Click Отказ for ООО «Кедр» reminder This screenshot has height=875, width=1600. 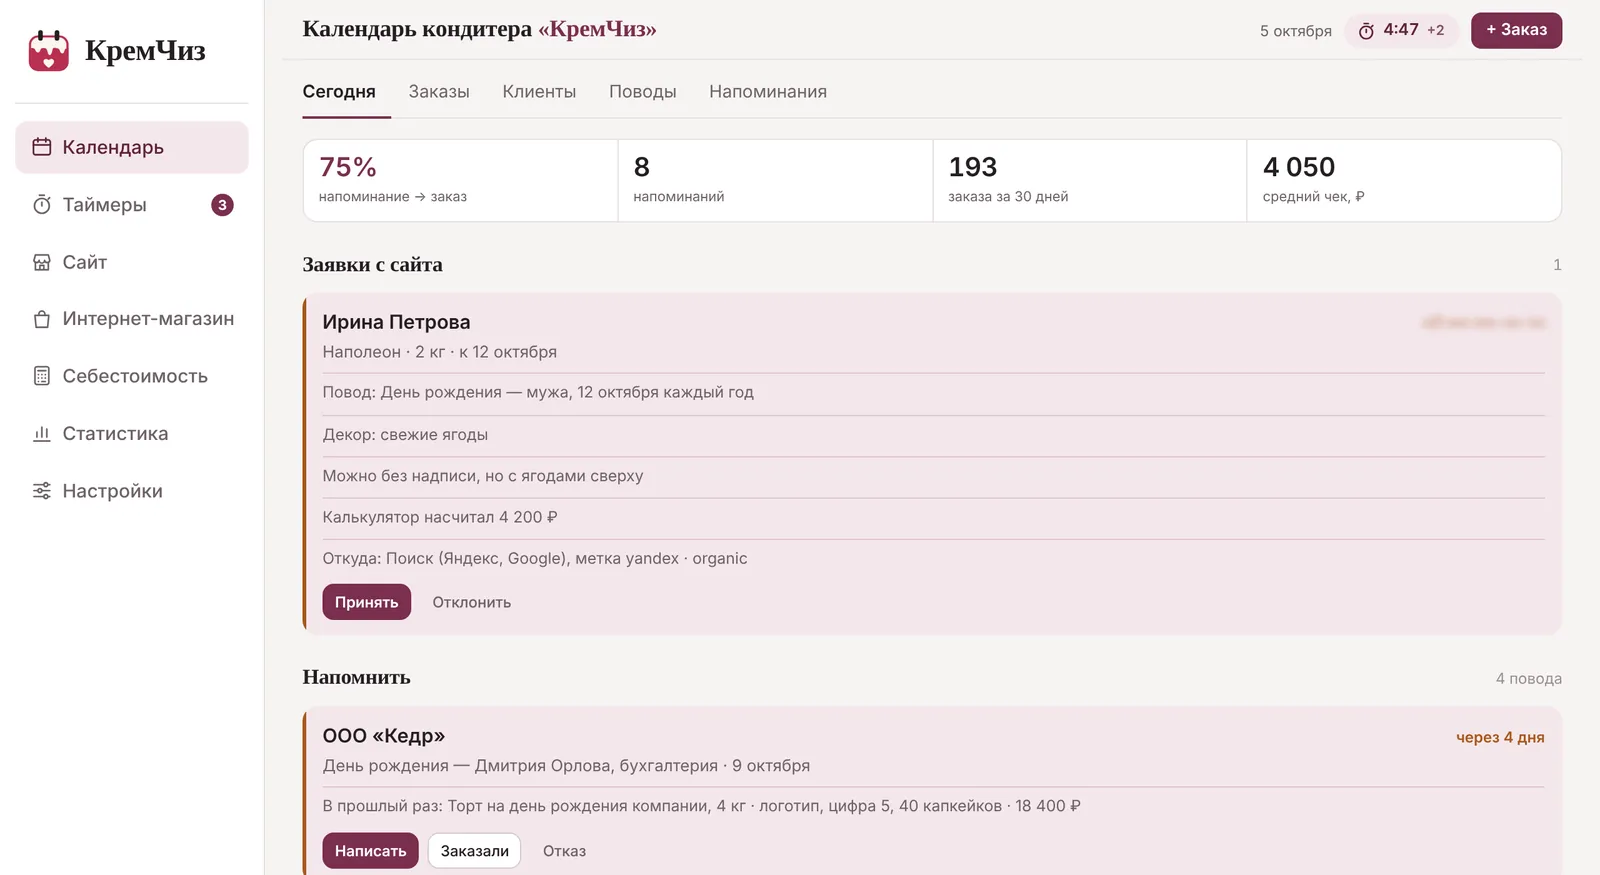(x=564, y=851)
